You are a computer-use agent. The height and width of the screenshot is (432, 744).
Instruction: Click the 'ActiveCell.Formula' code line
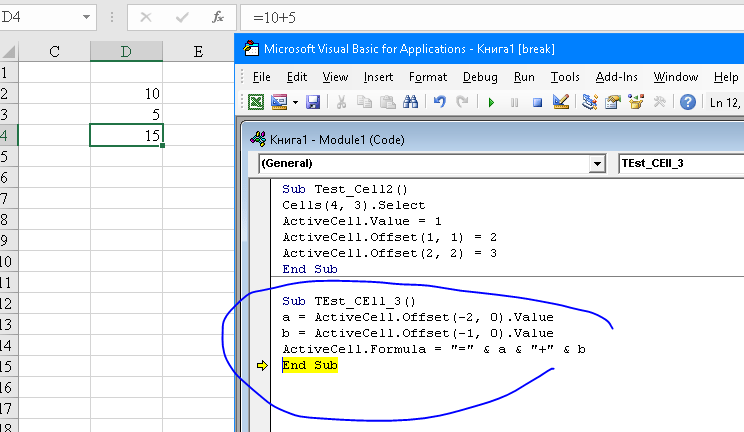point(434,349)
